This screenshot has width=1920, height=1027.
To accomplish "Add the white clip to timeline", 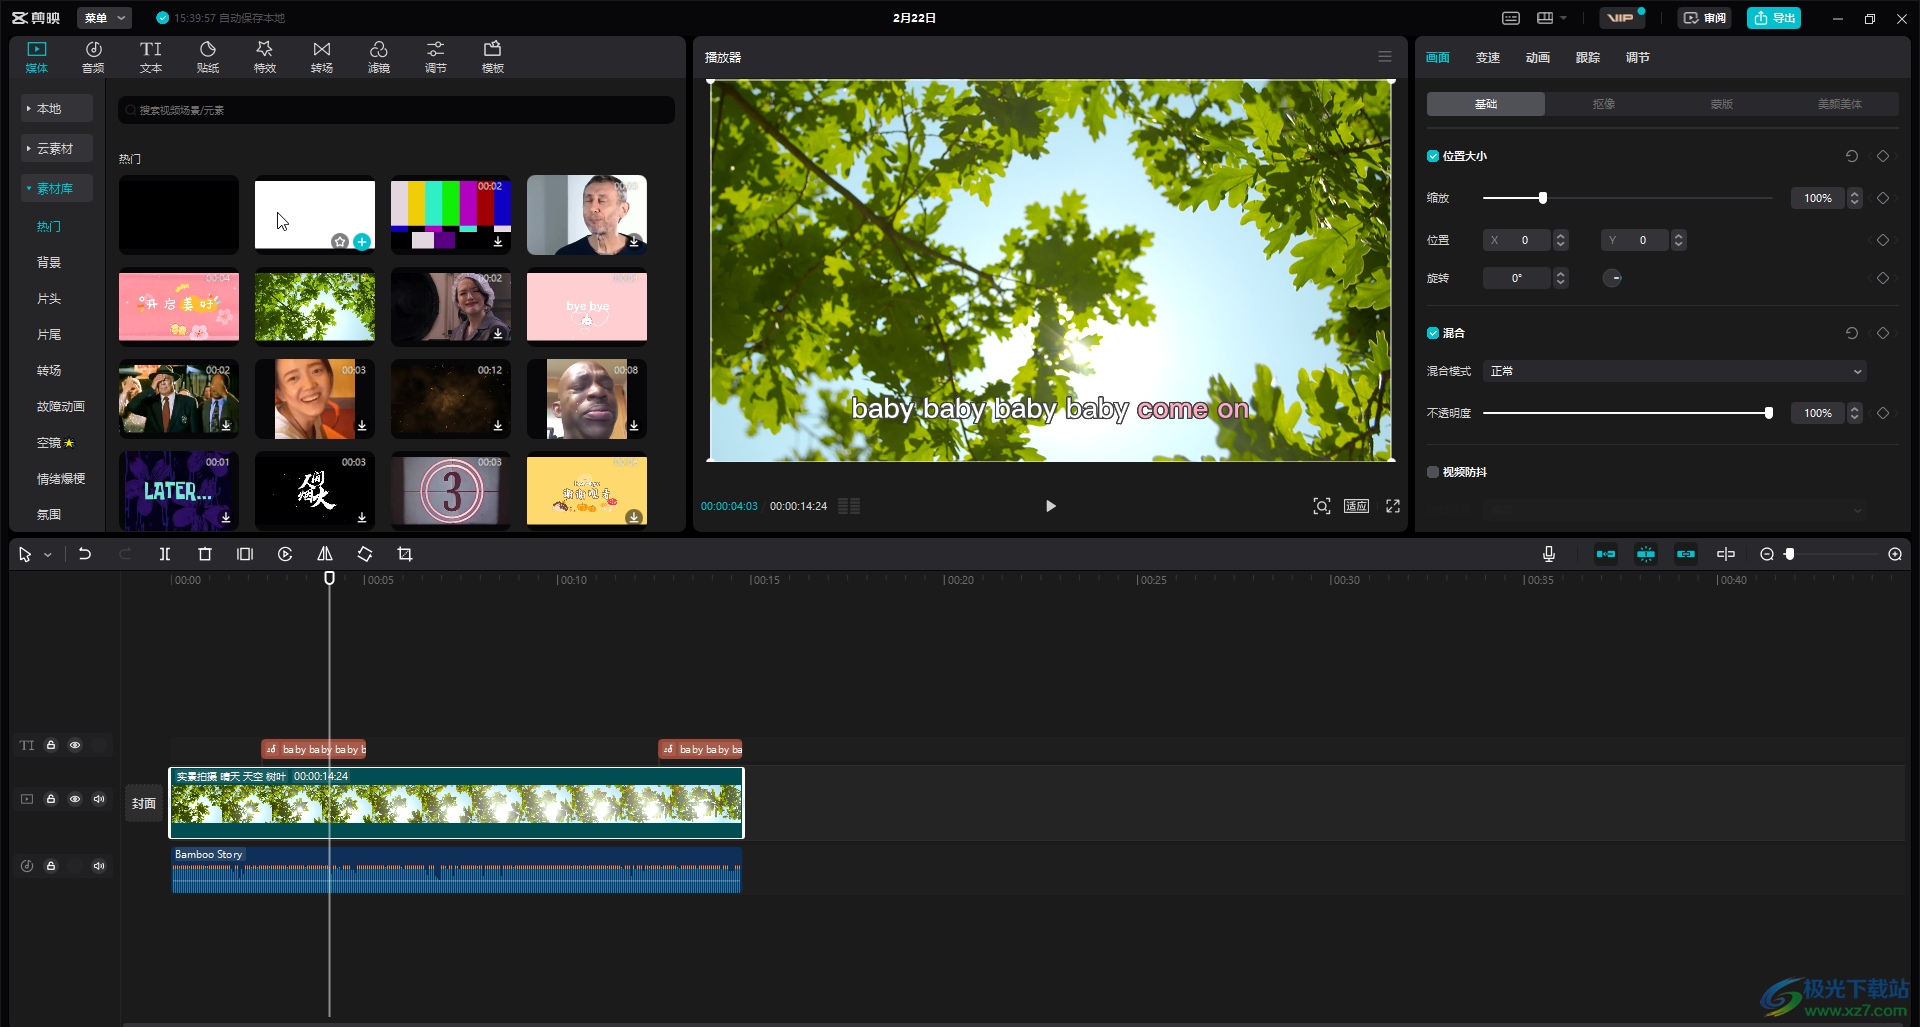I will tap(362, 242).
